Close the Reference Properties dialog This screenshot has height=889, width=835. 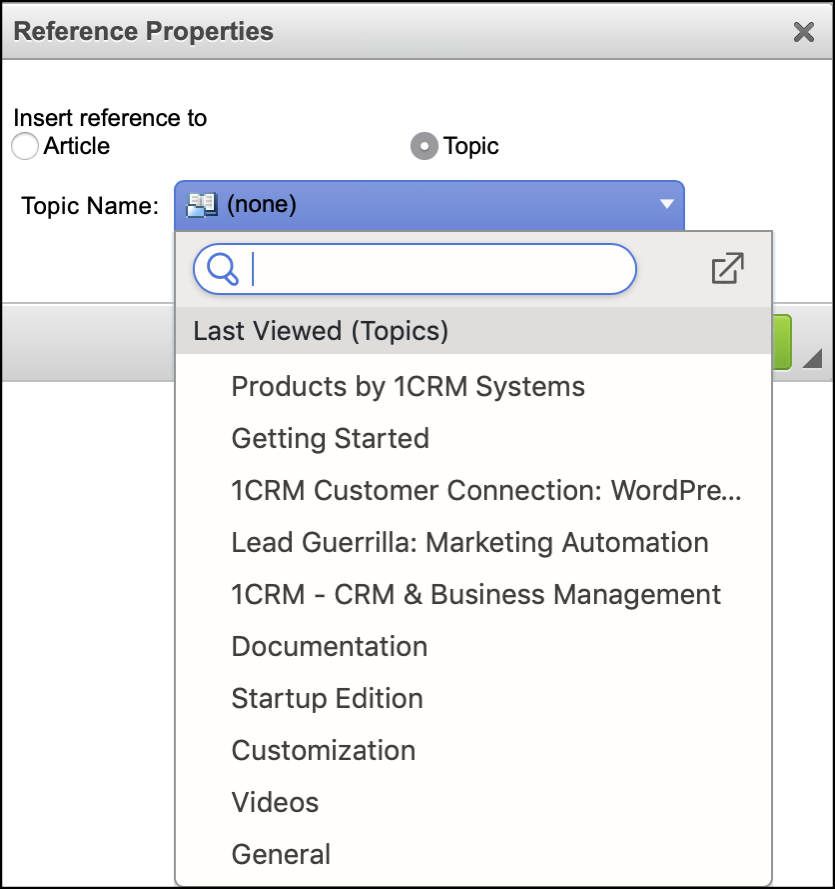pyautogui.click(x=803, y=32)
